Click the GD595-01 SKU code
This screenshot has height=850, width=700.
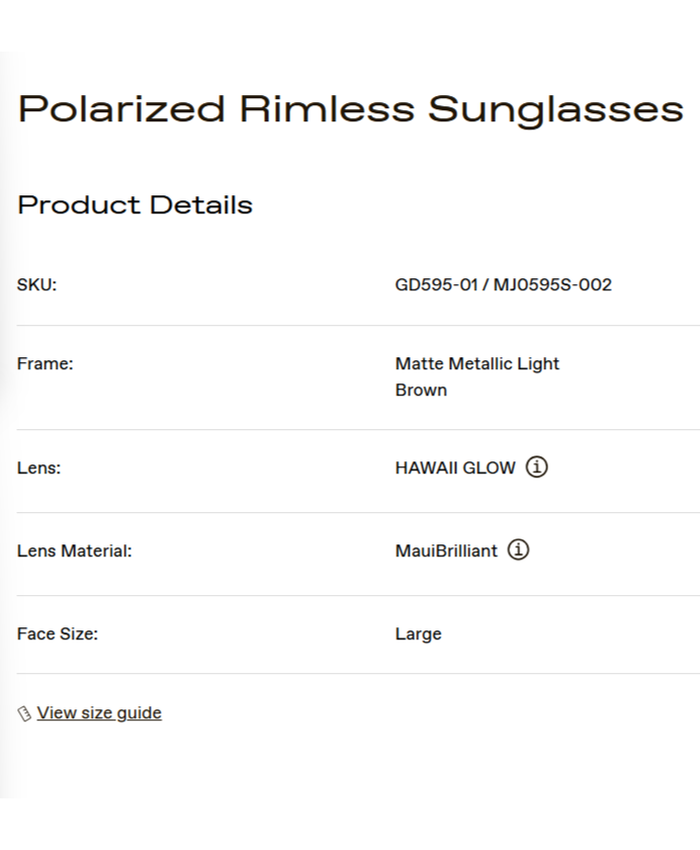click(x=434, y=285)
